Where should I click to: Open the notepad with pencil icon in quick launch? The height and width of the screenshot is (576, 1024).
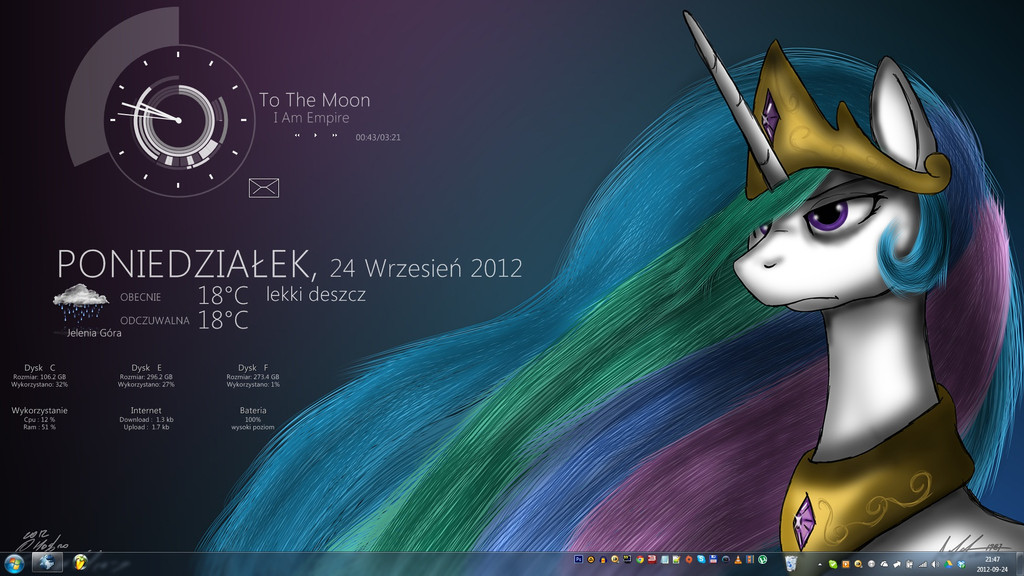[677, 560]
